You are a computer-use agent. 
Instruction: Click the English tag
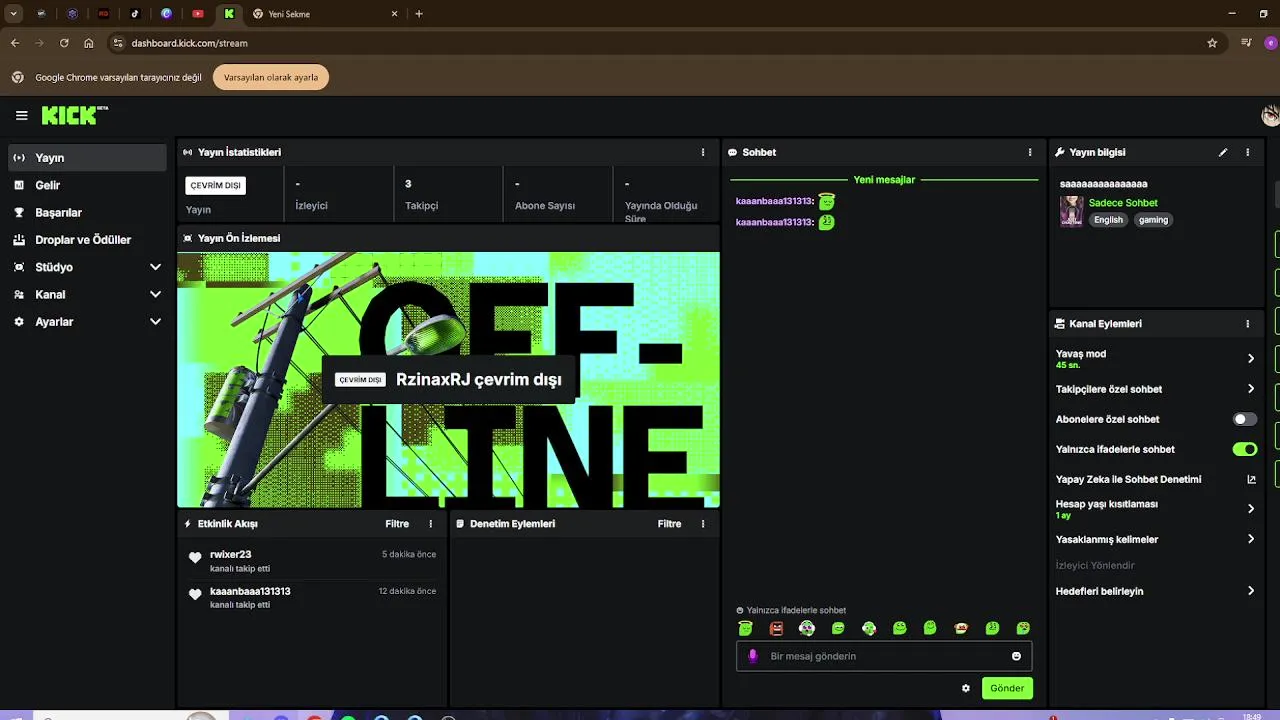coord(1108,220)
